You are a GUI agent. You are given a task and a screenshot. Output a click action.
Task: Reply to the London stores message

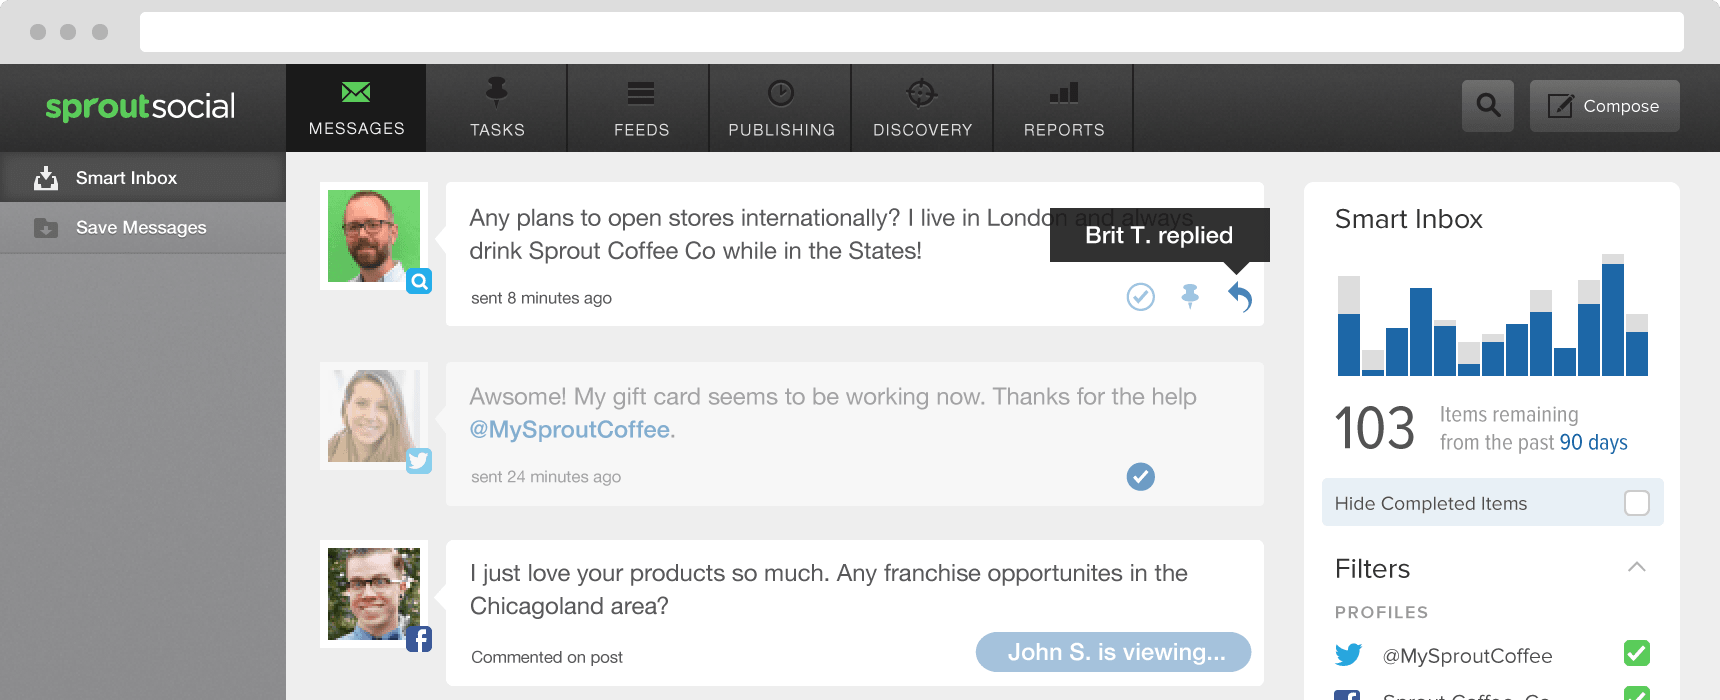pyautogui.click(x=1240, y=297)
